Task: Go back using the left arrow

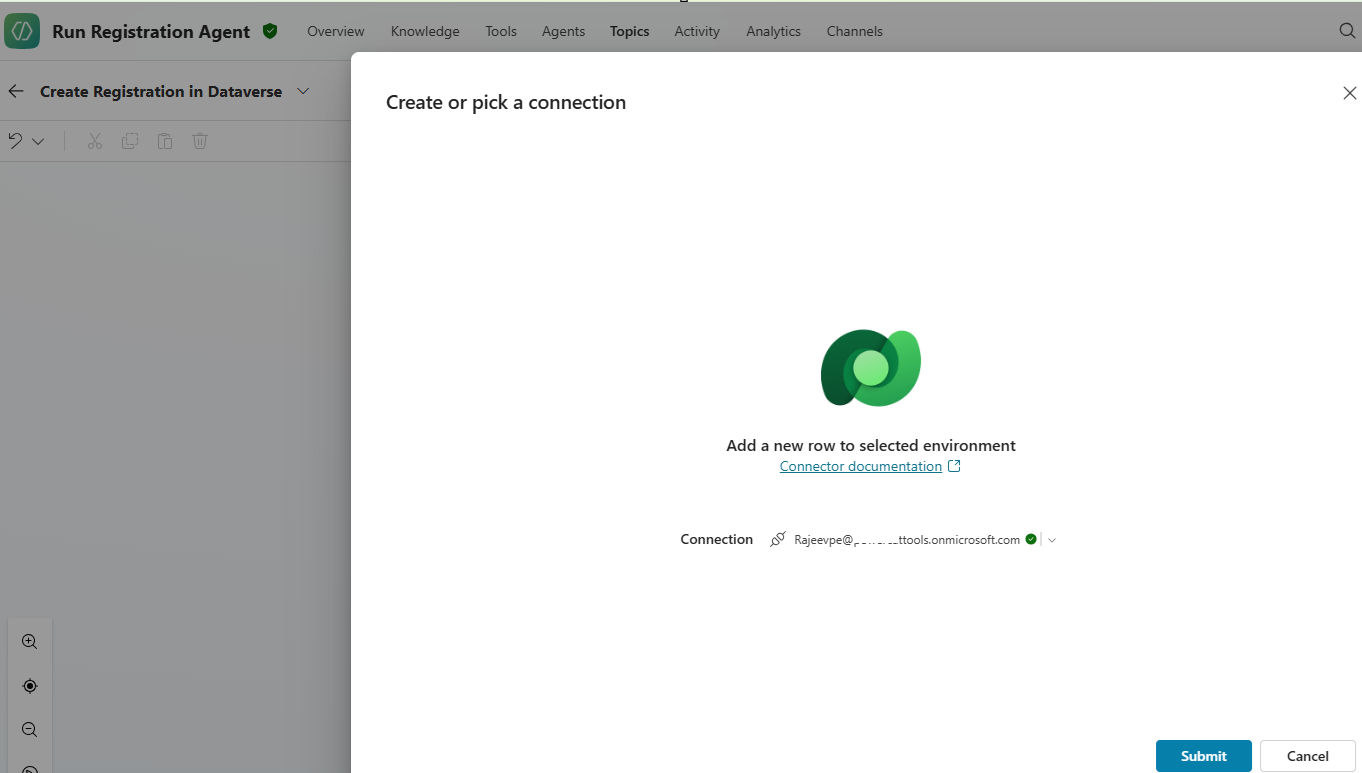Action: click(16, 91)
